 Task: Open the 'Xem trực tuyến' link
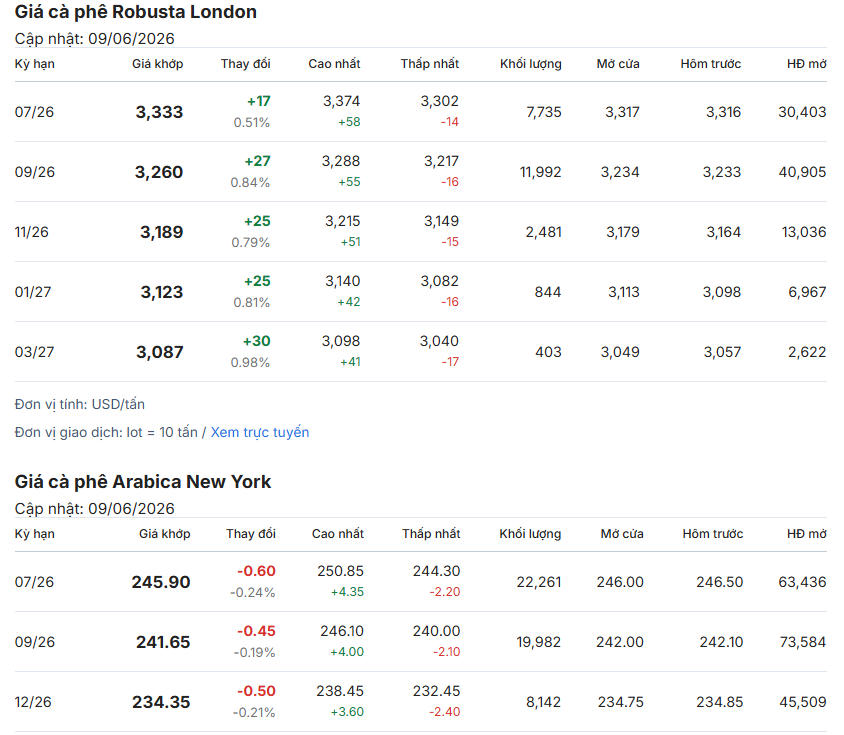(259, 432)
